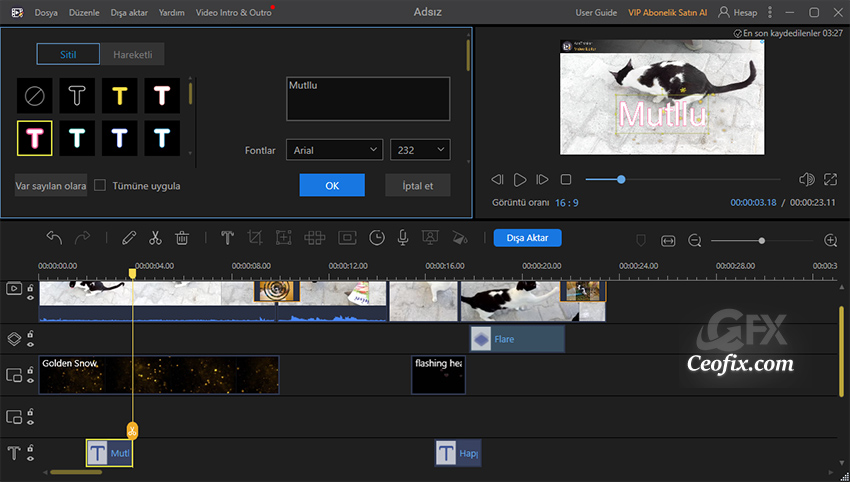Zoom out the timeline with the minus magnifier

[694, 241]
